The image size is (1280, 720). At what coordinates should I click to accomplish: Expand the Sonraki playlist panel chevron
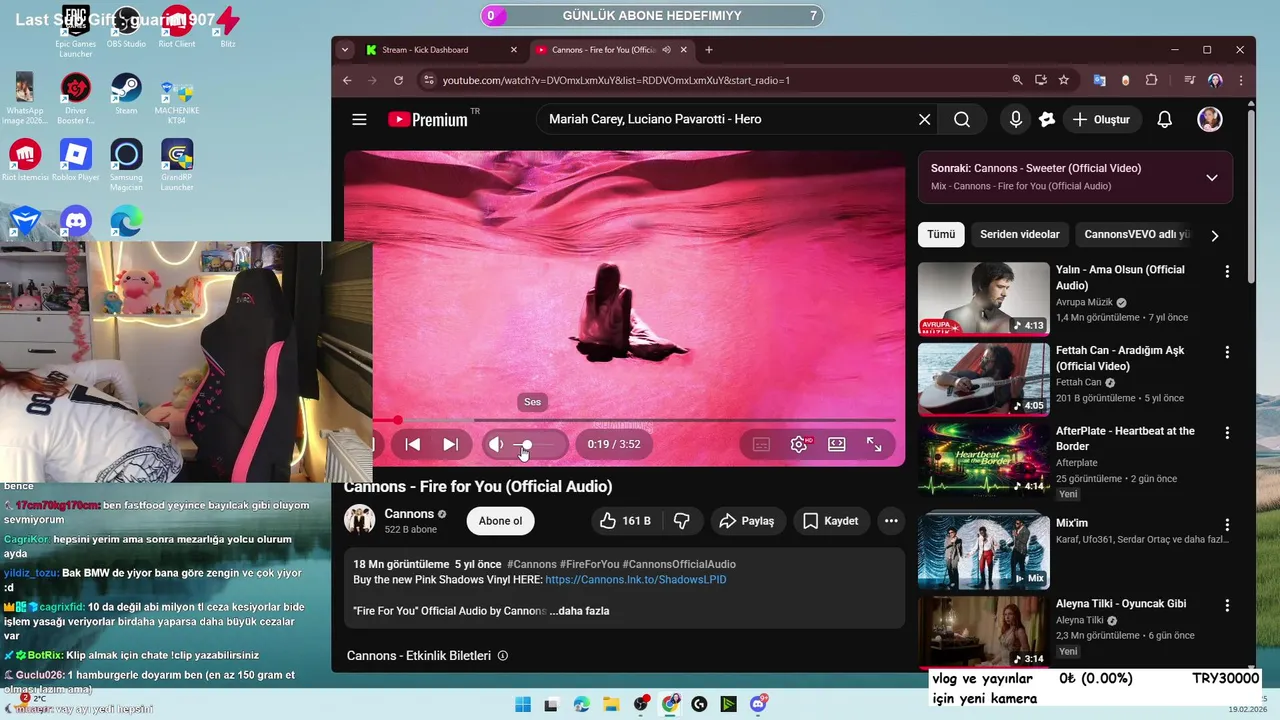[x=1212, y=177]
